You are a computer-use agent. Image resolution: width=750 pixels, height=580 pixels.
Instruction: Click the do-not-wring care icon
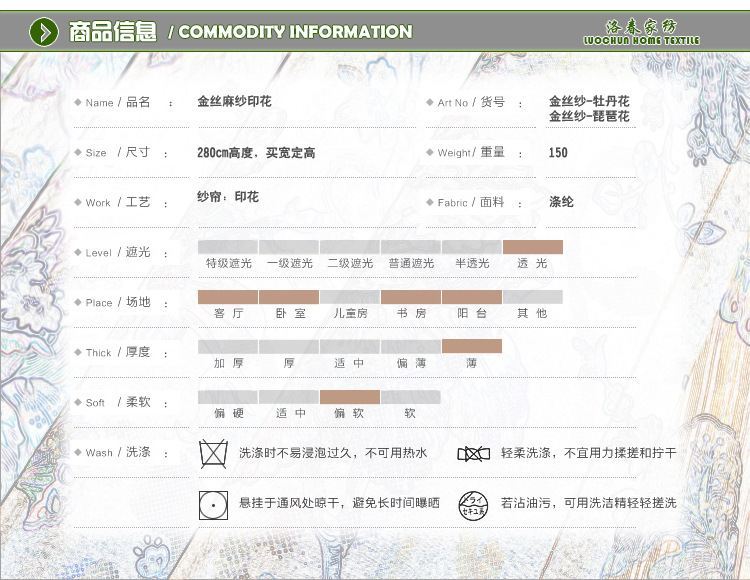click(x=473, y=454)
